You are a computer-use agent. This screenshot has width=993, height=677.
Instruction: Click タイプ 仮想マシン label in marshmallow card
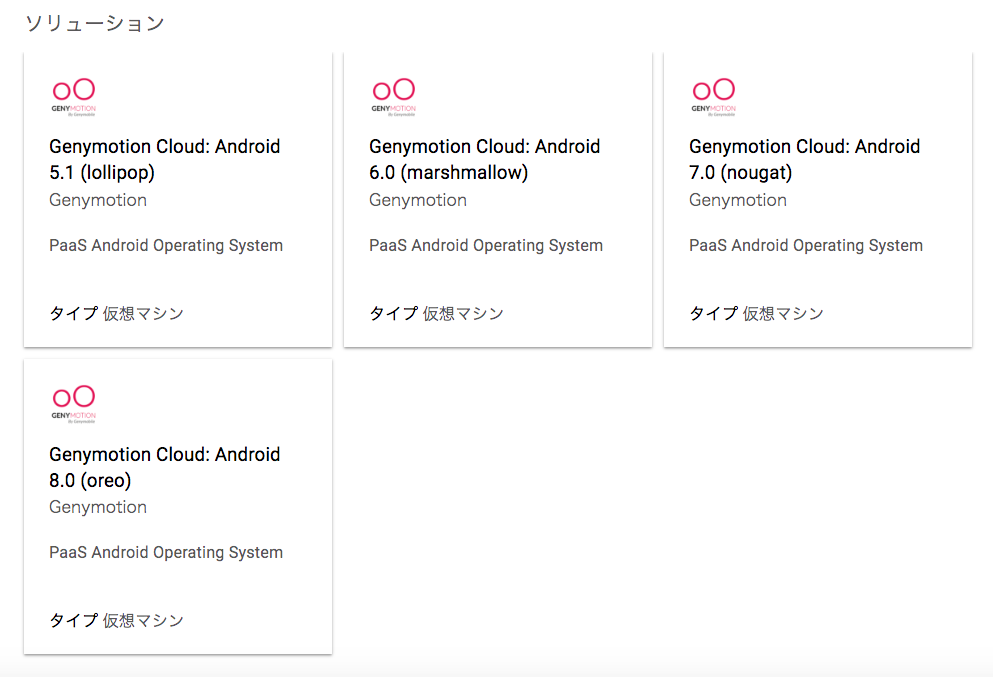pyautogui.click(x=436, y=313)
